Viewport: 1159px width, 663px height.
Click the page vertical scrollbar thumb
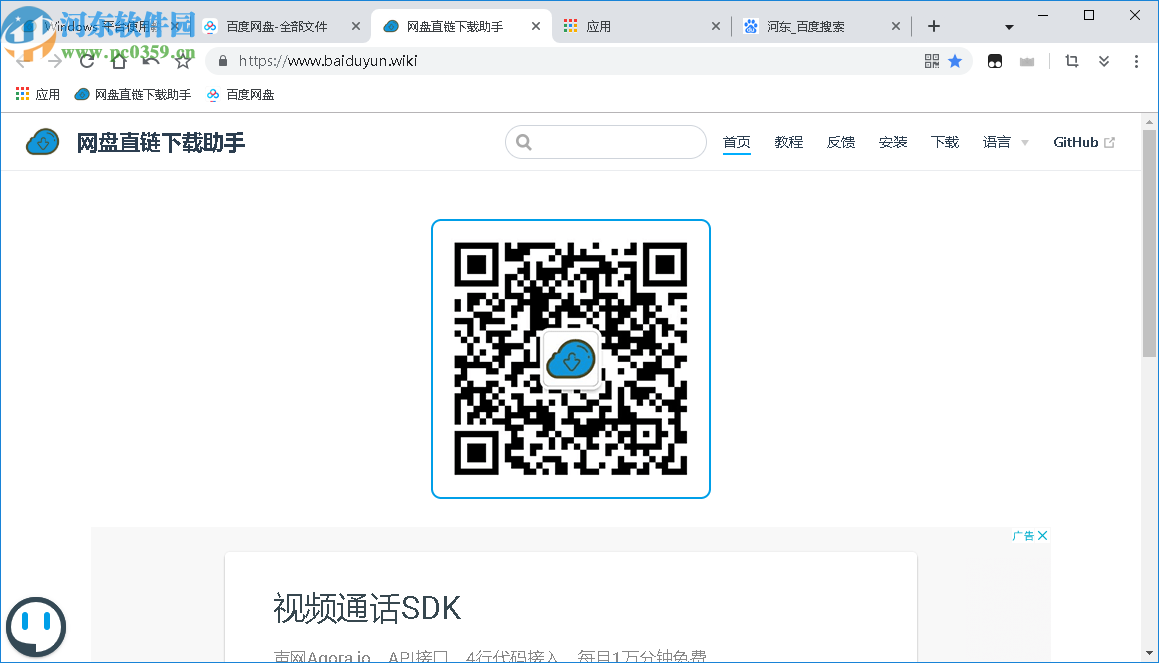pyautogui.click(x=1149, y=244)
